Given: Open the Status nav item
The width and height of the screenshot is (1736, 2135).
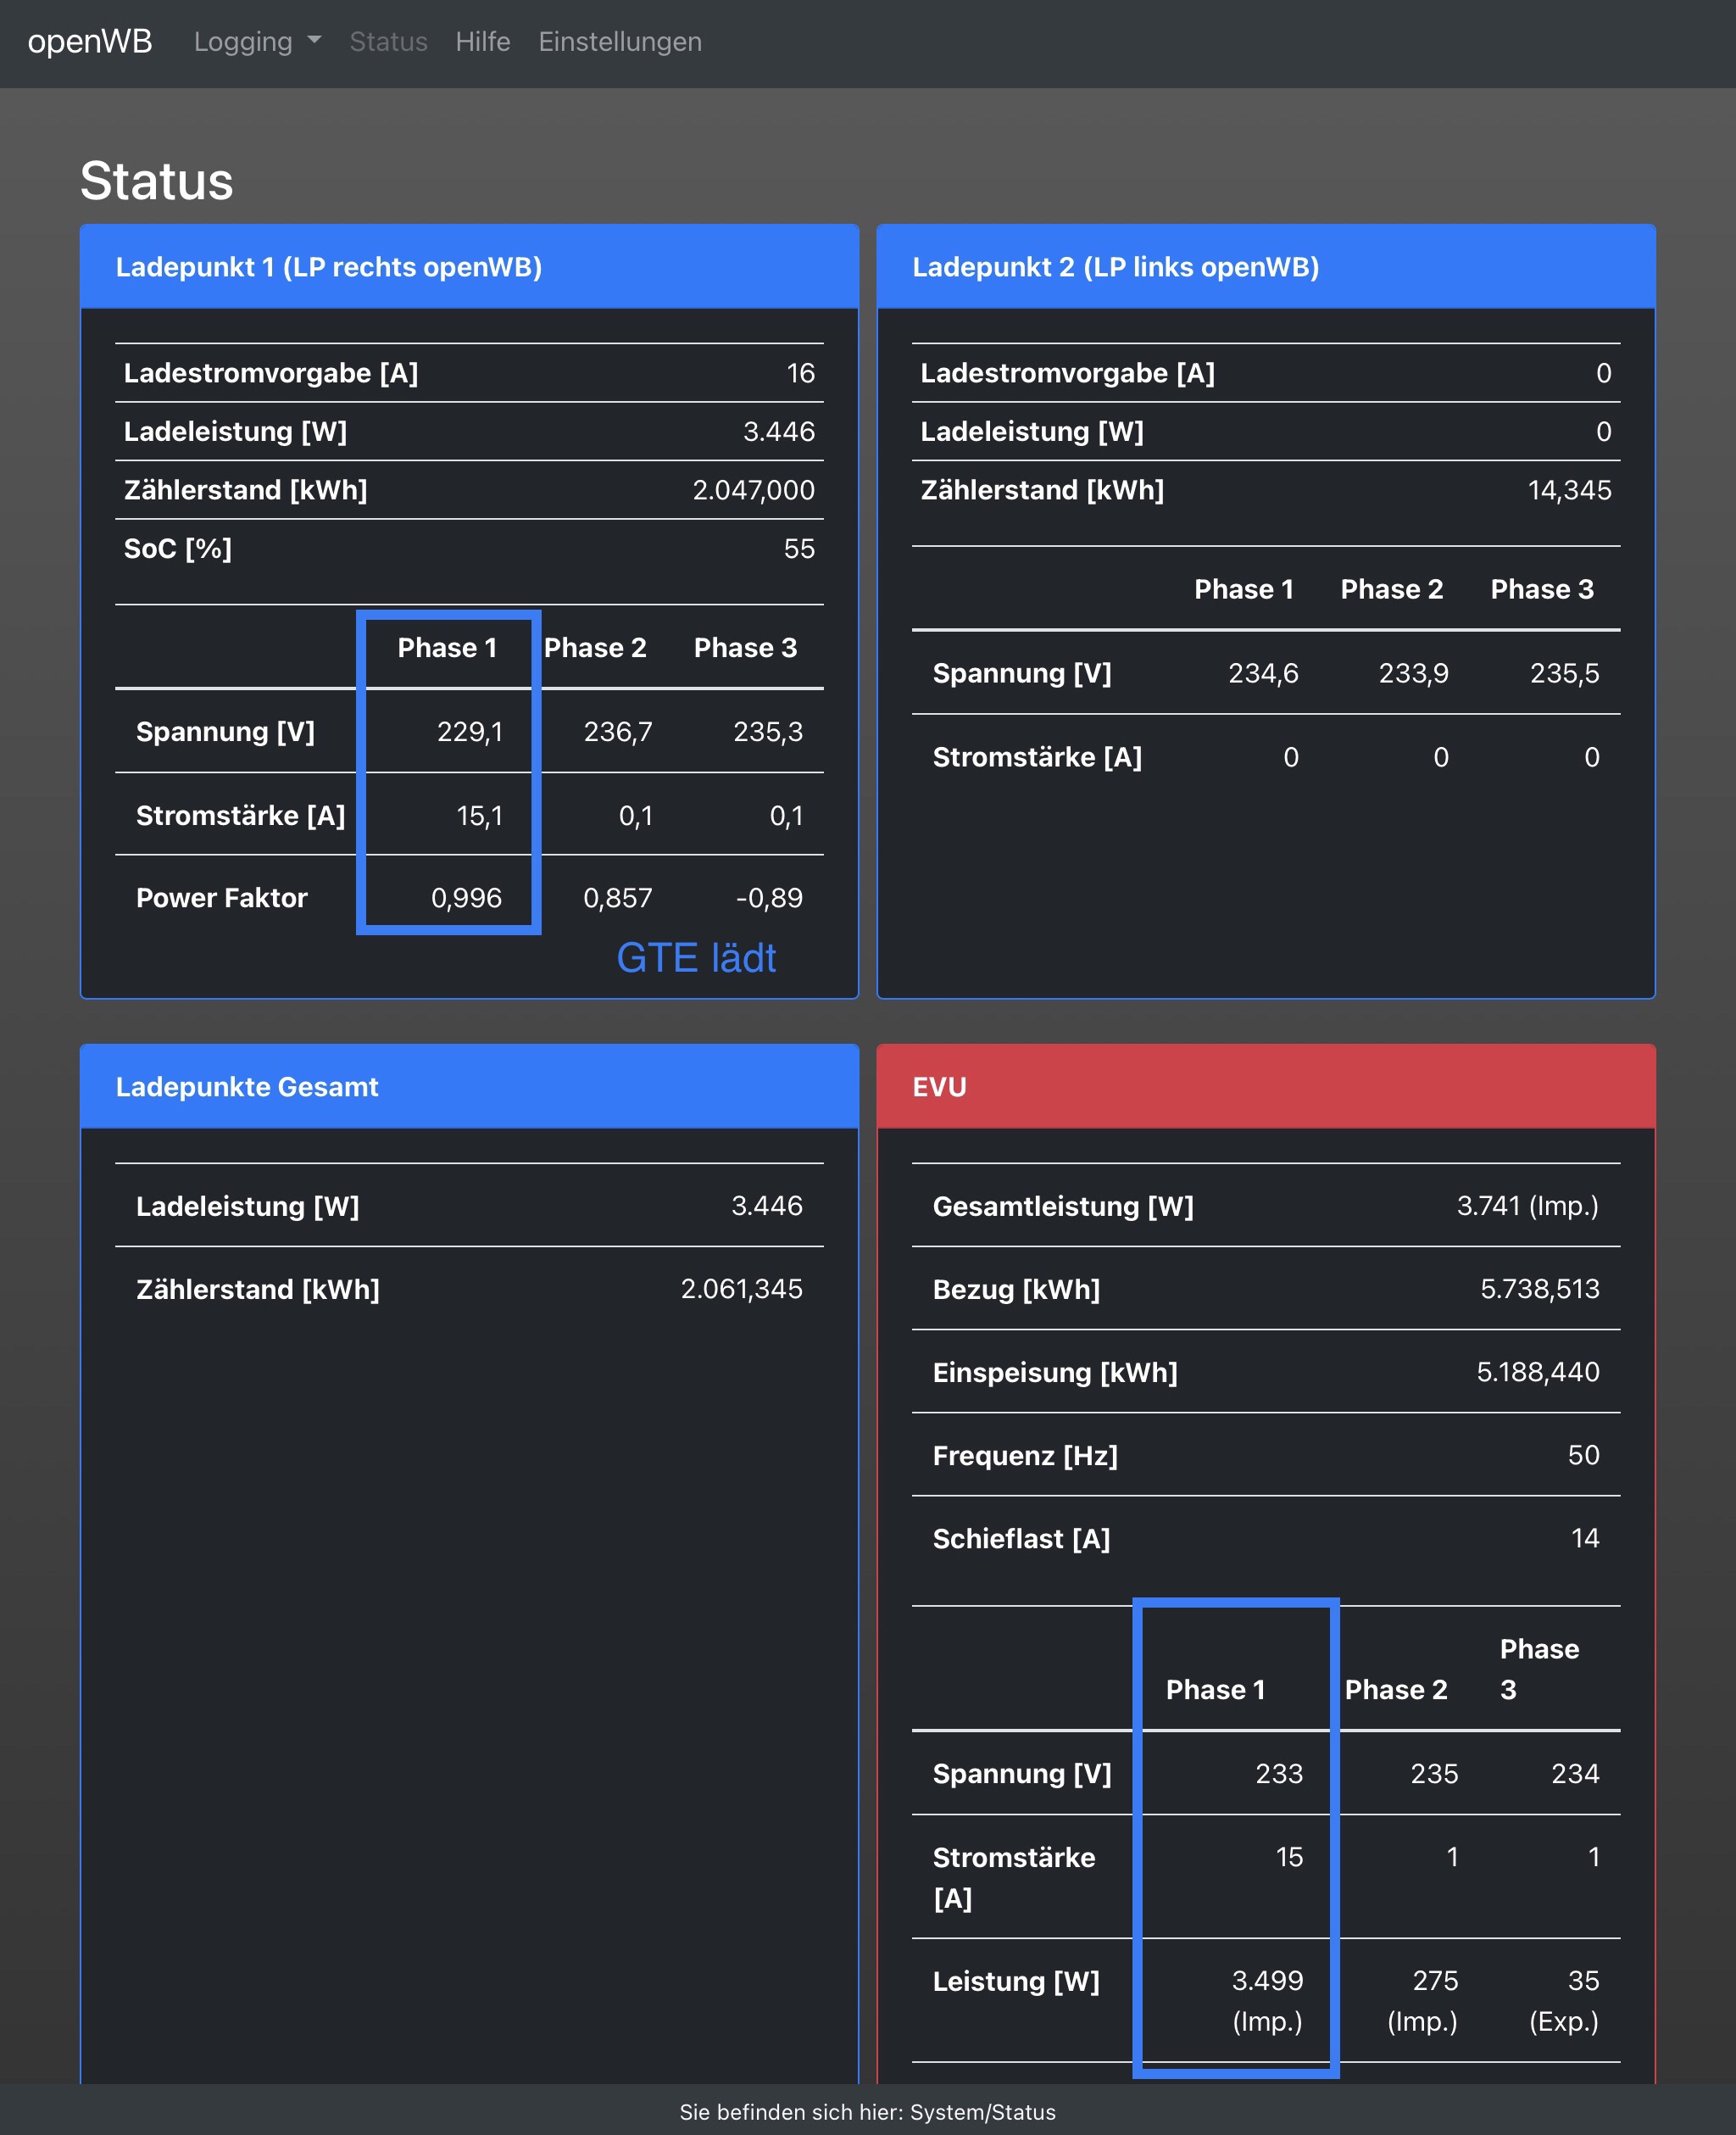Looking at the screenshot, I should tap(388, 42).
